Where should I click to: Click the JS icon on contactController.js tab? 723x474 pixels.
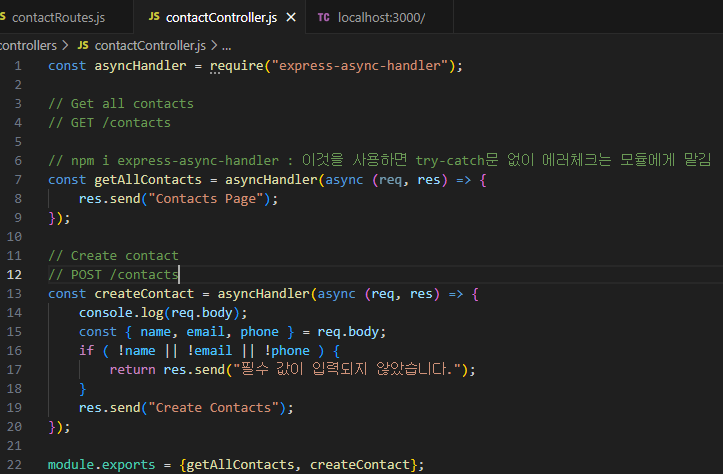coord(154,17)
